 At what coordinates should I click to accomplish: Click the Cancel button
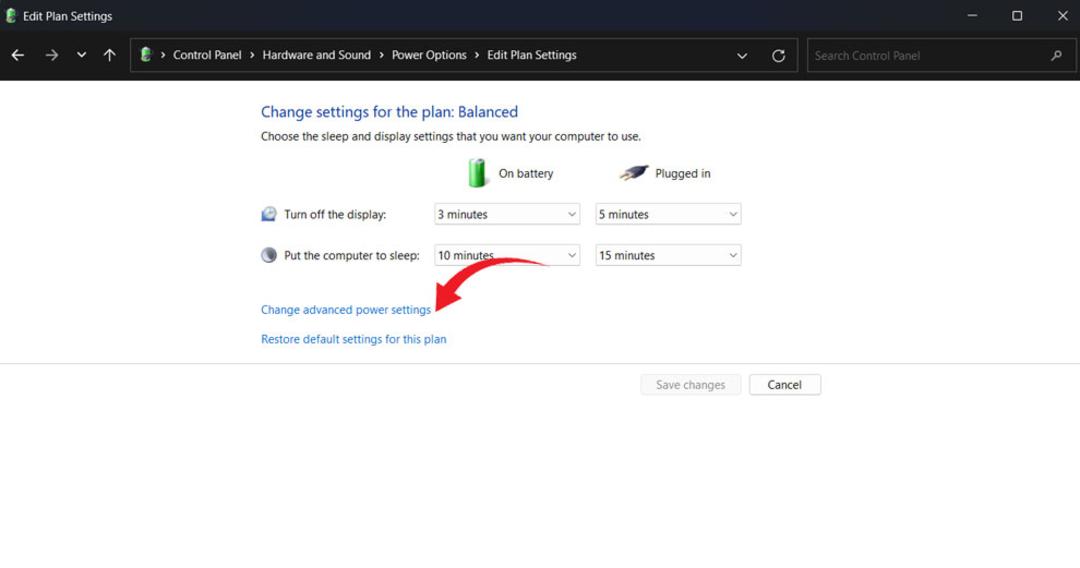785,385
